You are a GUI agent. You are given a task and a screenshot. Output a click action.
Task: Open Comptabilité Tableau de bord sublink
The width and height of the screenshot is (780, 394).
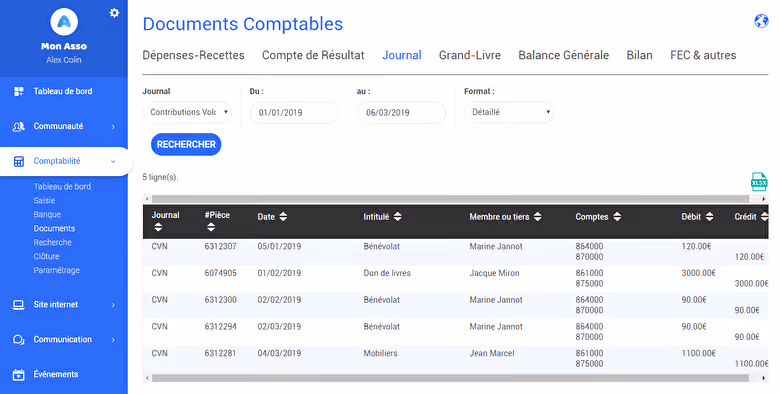pyautogui.click(x=62, y=187)
